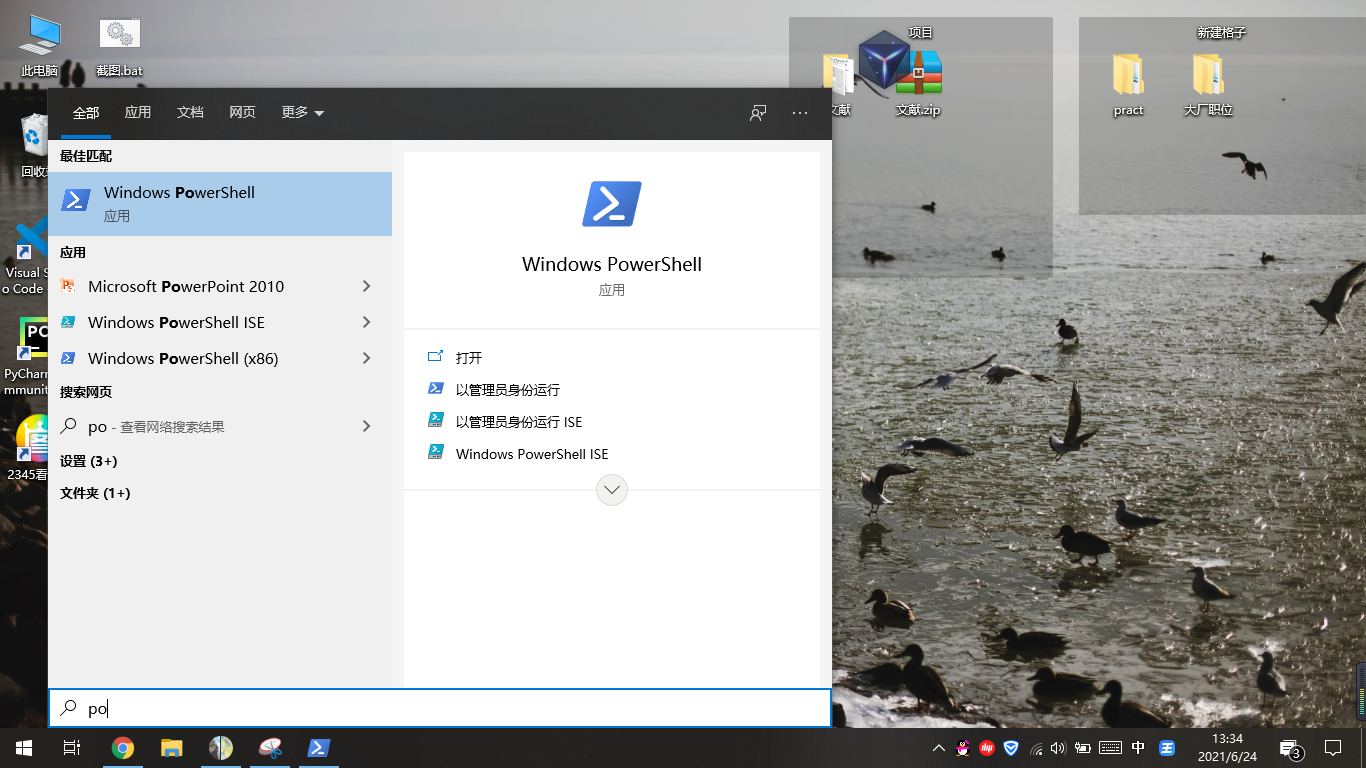
Task: Click the Windows Start button
Action: click(23, 748)
